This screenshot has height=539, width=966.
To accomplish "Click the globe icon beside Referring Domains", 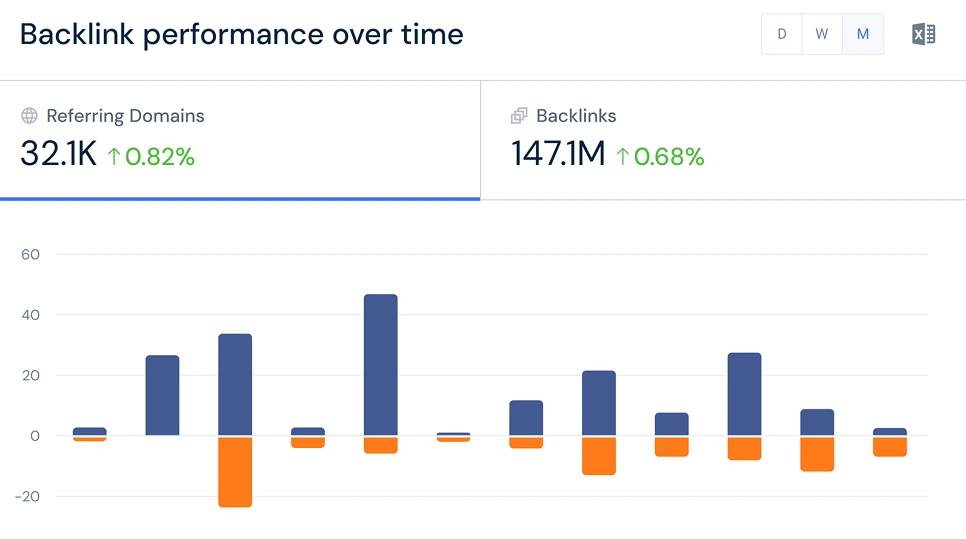I will click(x=29, y=116).
